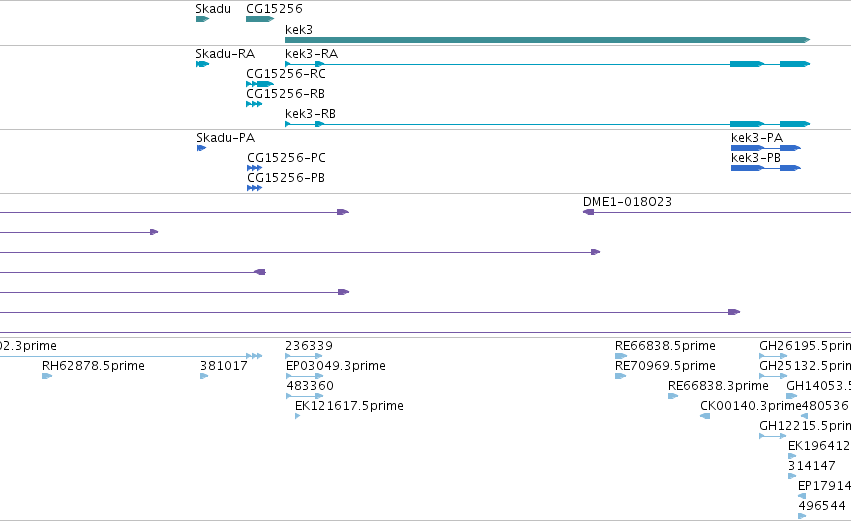Click the EK121617.5prime EST arrow
The width and height of the screenshot is (851, 521).
[297, 416]
